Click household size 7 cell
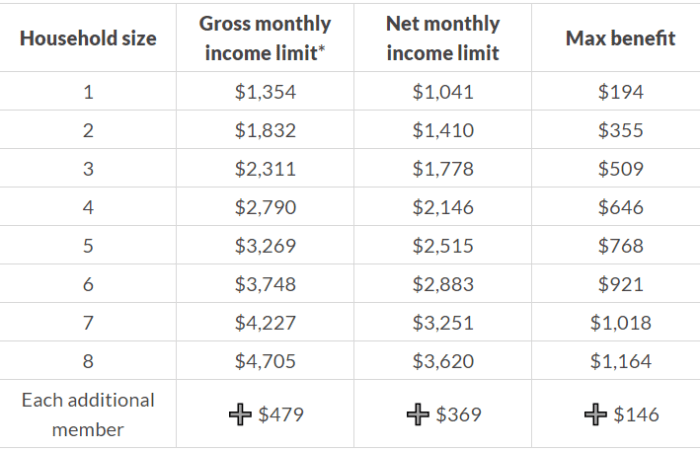700x451 pixels. tap(88, 323)
